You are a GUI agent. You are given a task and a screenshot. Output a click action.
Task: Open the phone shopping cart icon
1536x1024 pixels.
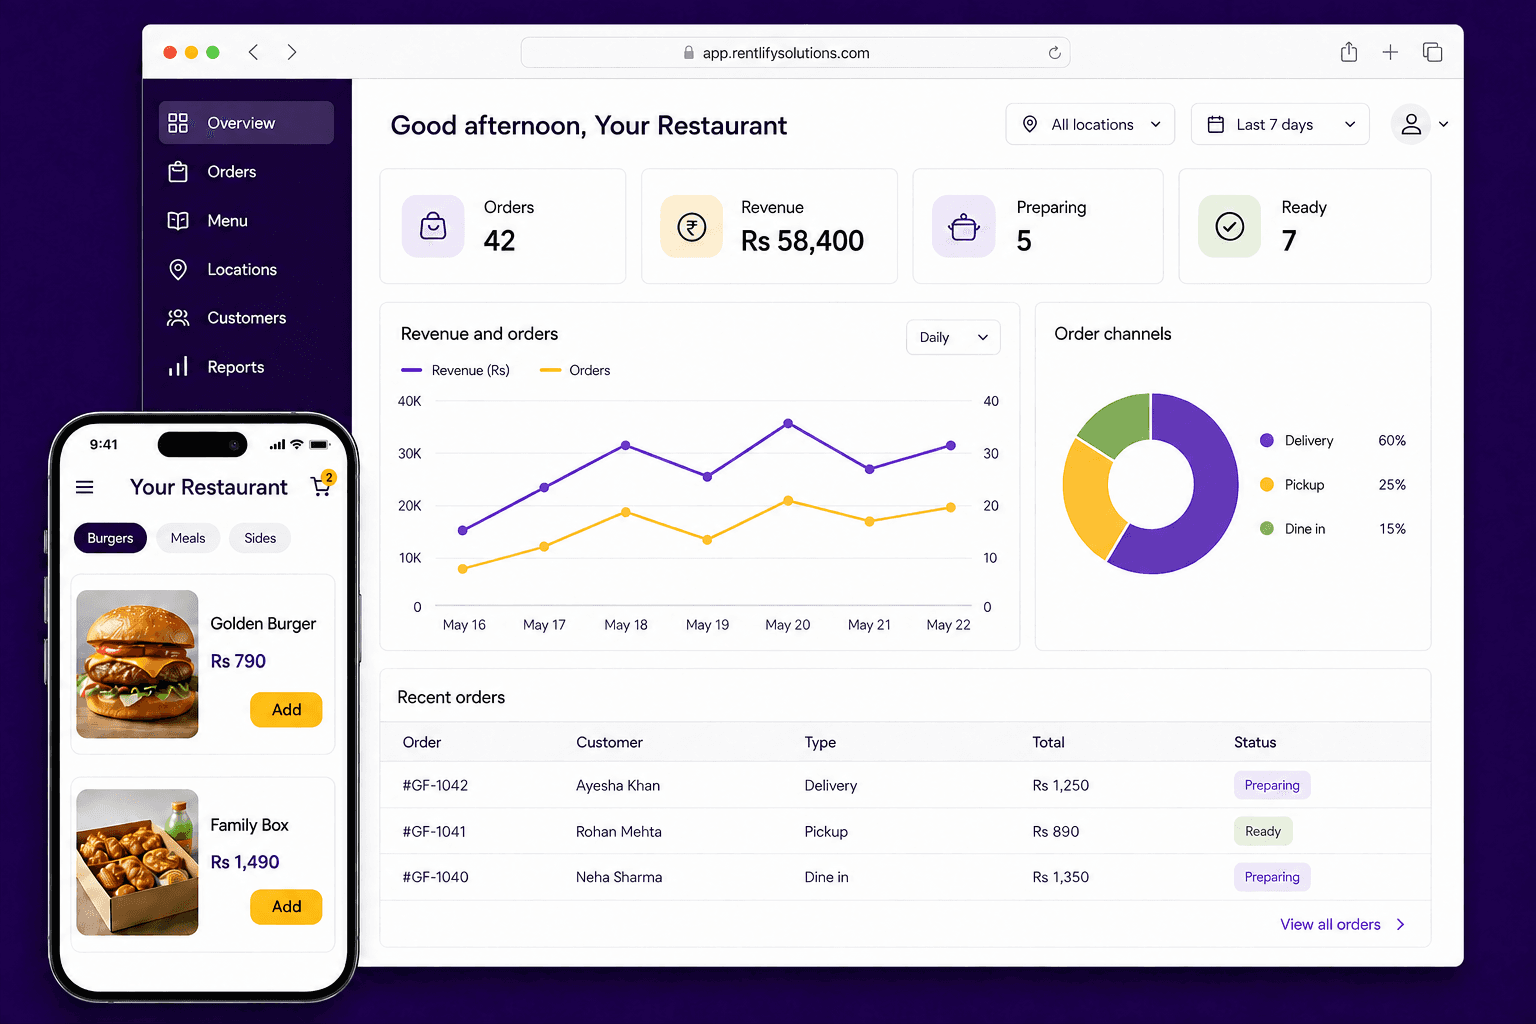coord(321,486)
